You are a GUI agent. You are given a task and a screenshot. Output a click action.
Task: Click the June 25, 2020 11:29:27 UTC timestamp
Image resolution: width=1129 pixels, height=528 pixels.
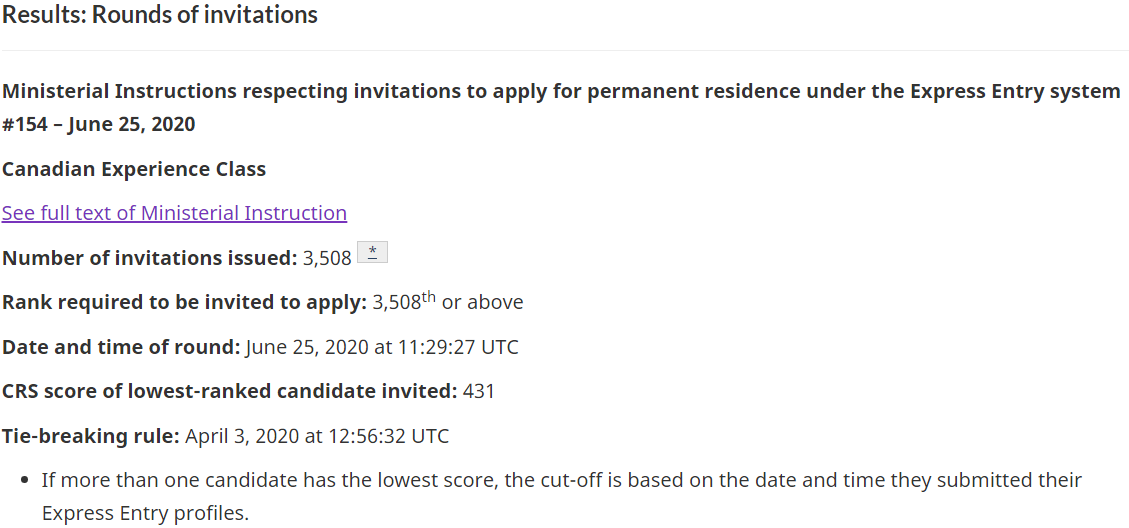[x=382, y=347]
